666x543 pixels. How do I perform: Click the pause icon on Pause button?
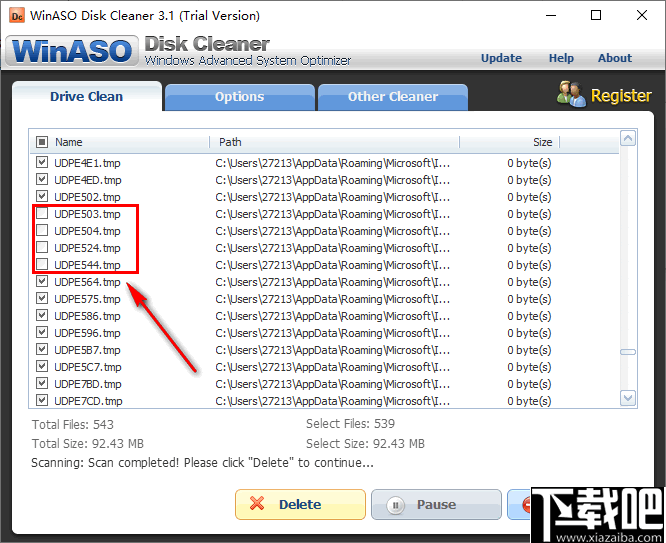point(395,505)
